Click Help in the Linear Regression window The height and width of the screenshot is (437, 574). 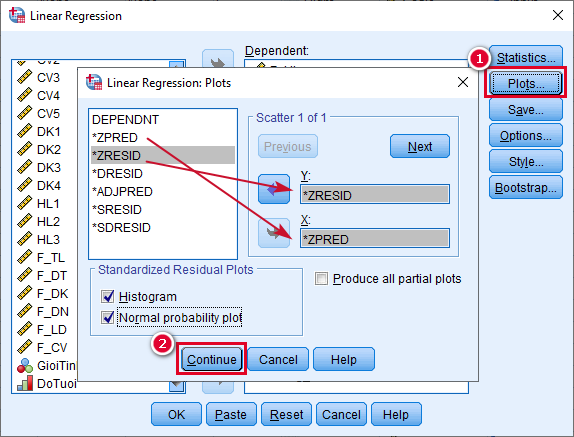click(396, 414)
